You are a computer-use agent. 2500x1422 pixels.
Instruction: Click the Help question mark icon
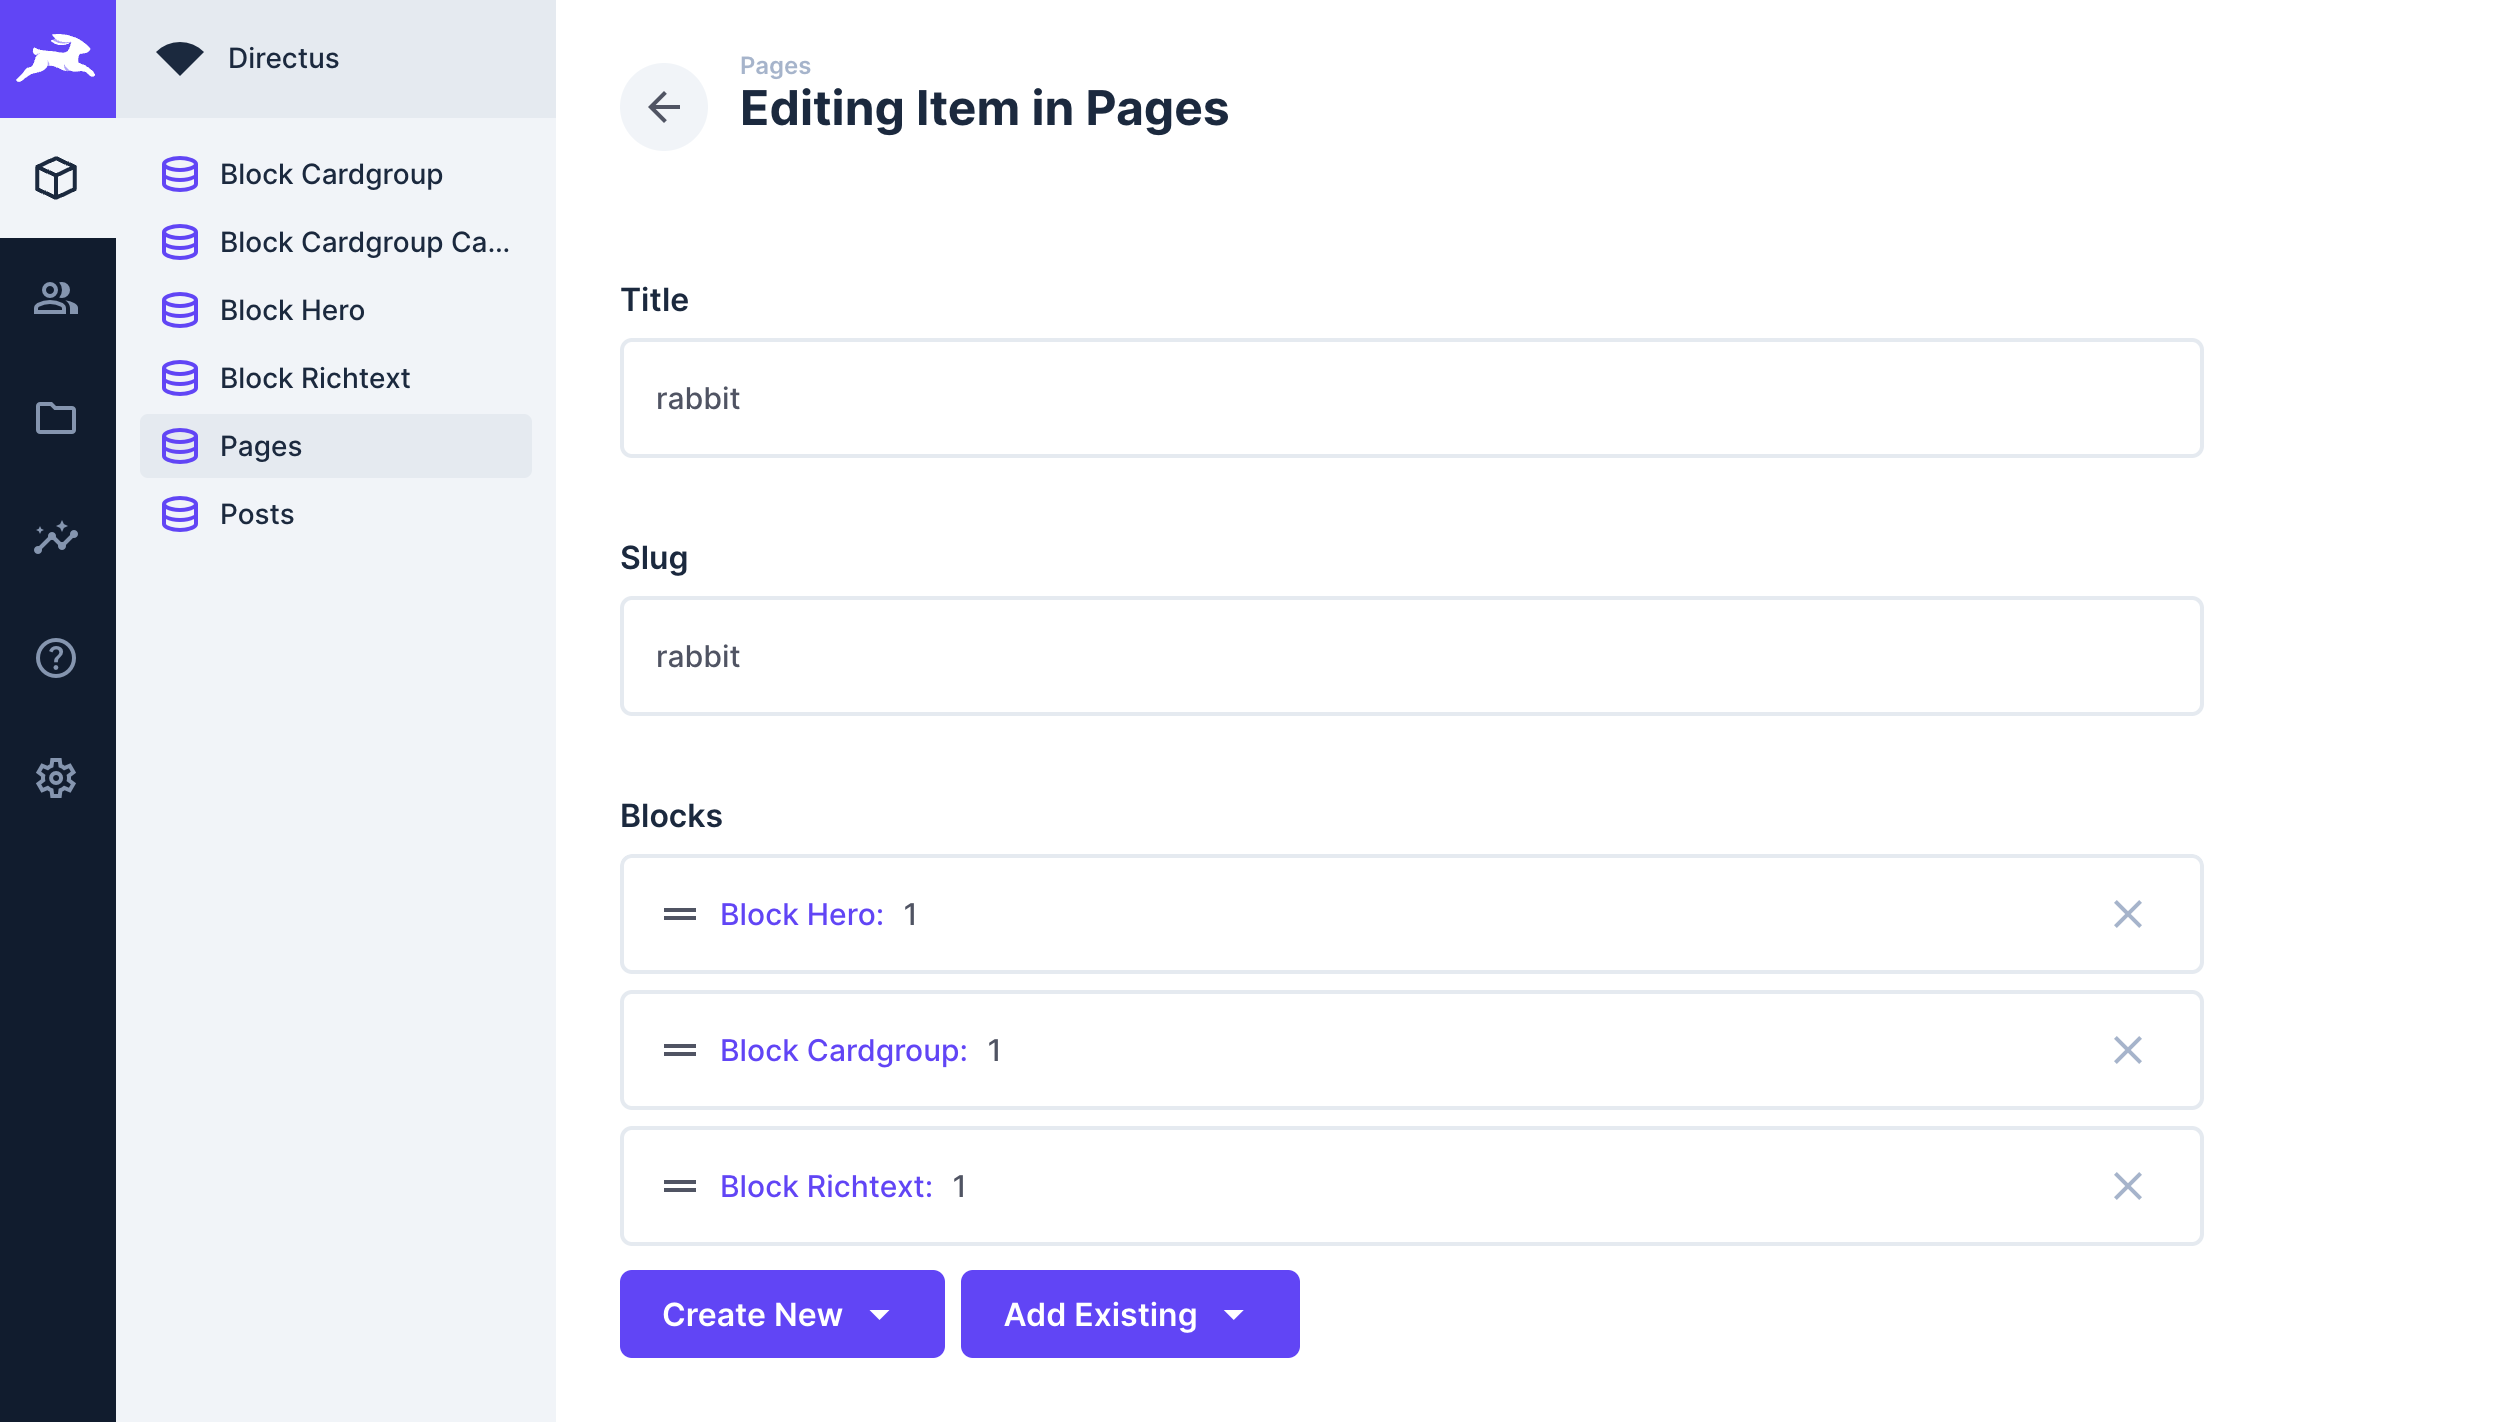tap(57, 658)
